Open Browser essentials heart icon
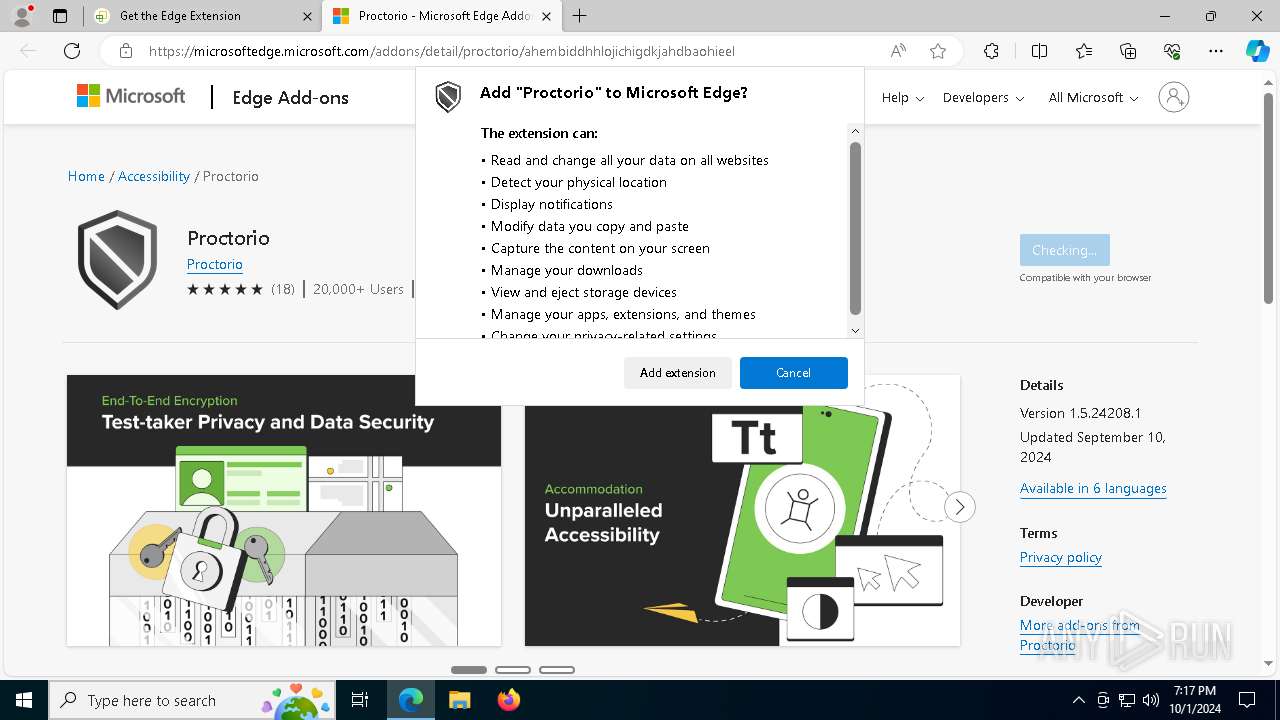The image size is (1280, 720). tap(1172, 51)
